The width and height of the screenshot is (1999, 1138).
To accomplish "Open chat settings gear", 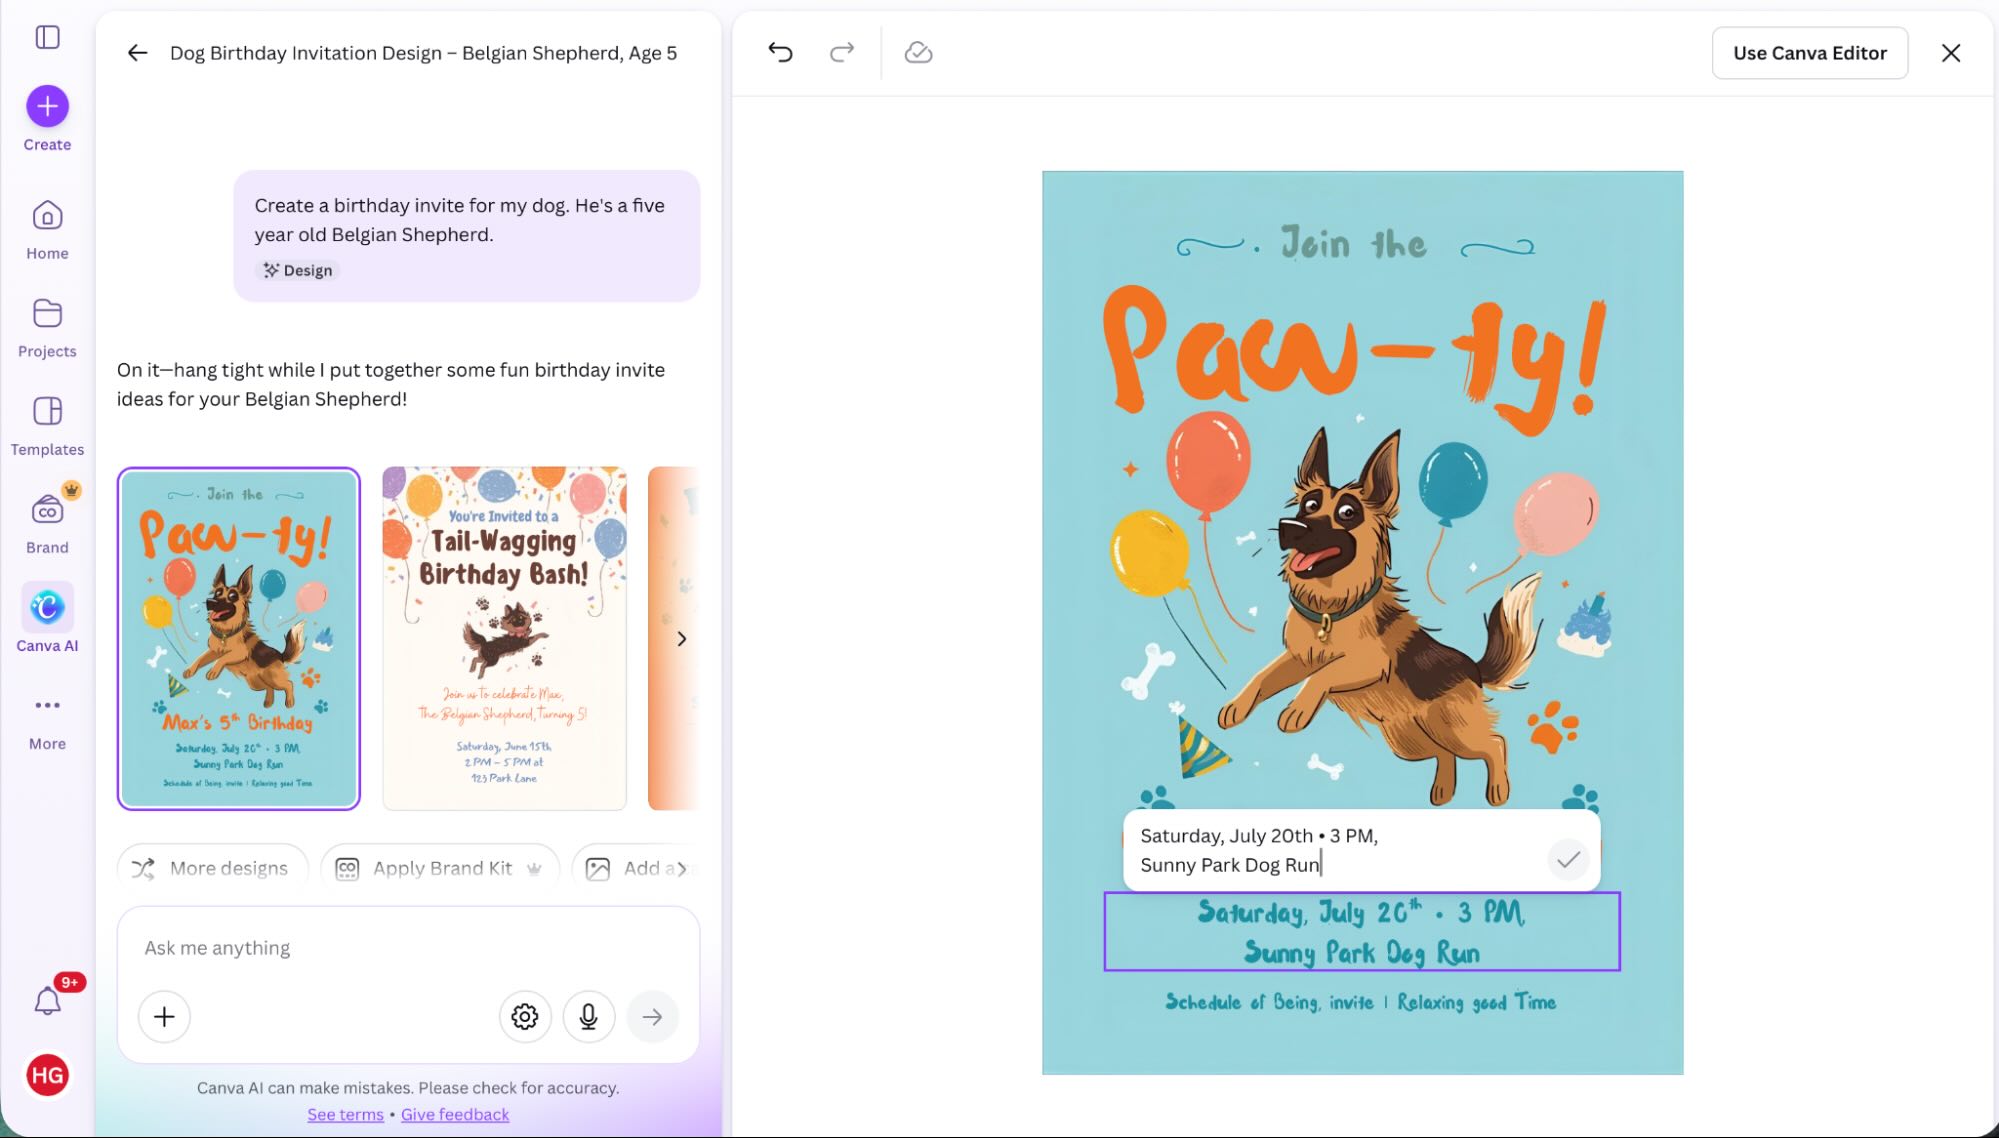I will coord(524,1016).
